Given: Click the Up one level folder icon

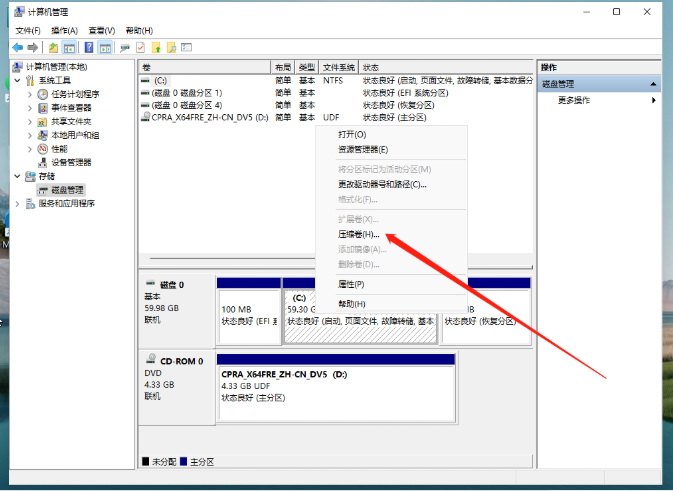Looking at the screenshot, I should point(53,47).
